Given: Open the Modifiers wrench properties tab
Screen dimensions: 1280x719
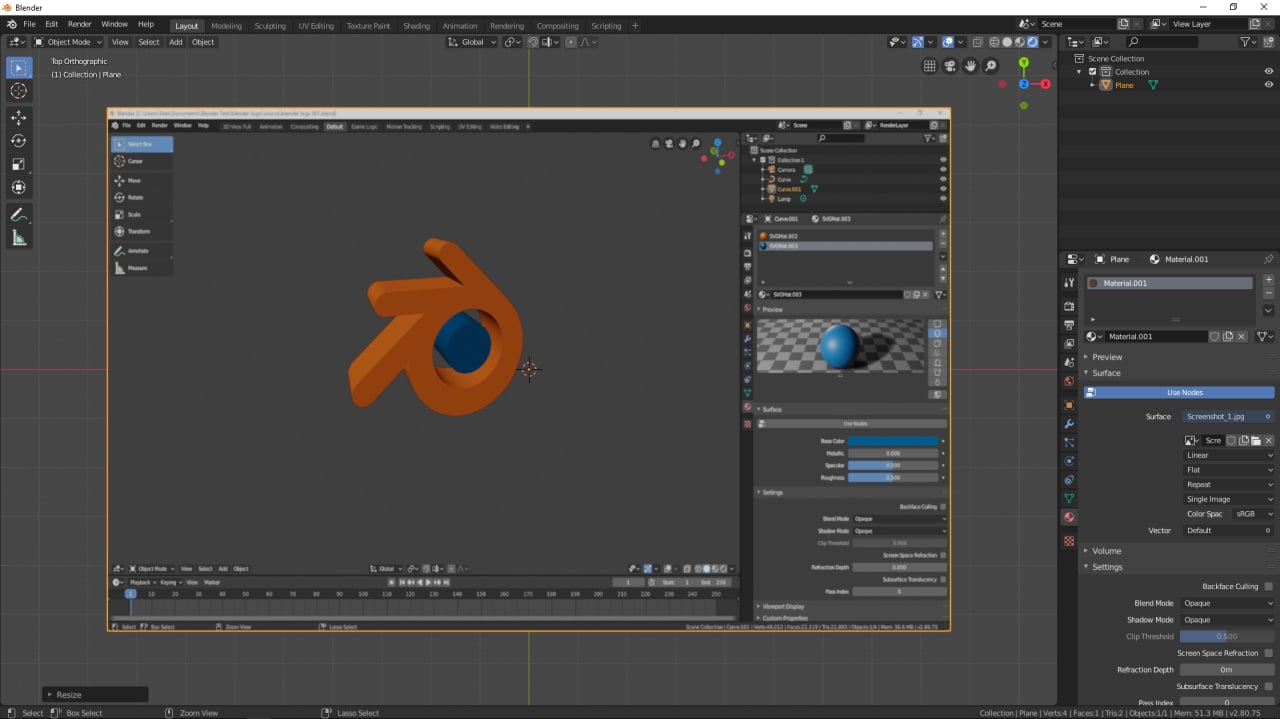Looking at the screenshot, I should (x=1069, y=424).
